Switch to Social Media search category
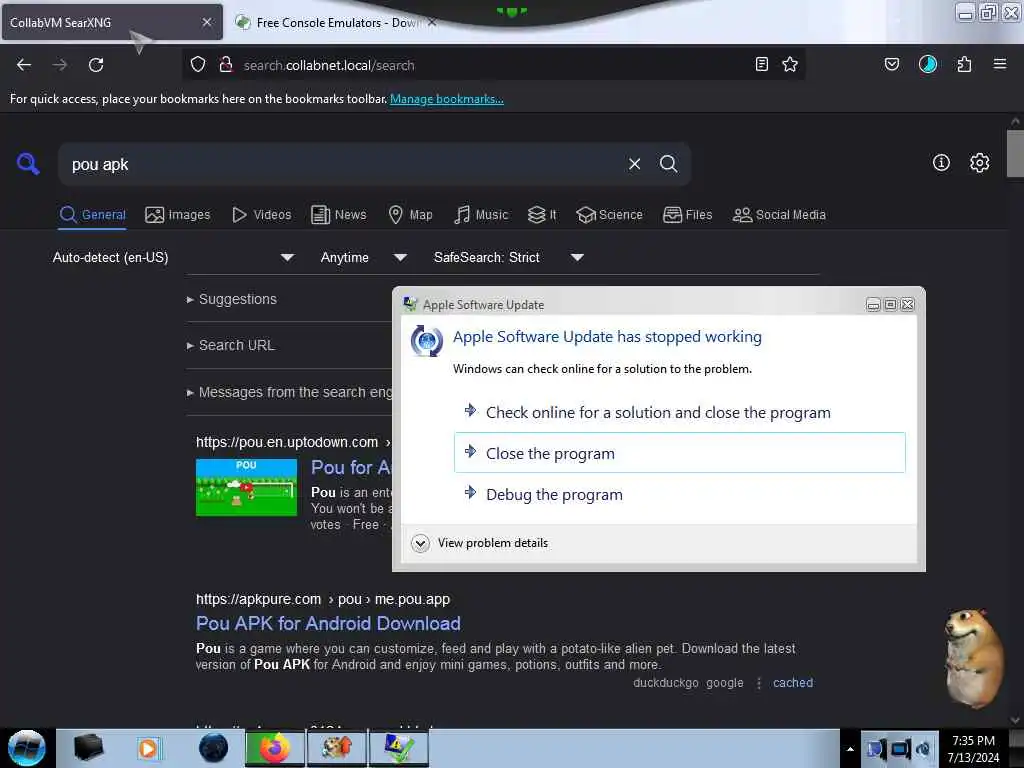This screenshot has height=768, width=1024. pyautogui.click(x=779, y=215)
